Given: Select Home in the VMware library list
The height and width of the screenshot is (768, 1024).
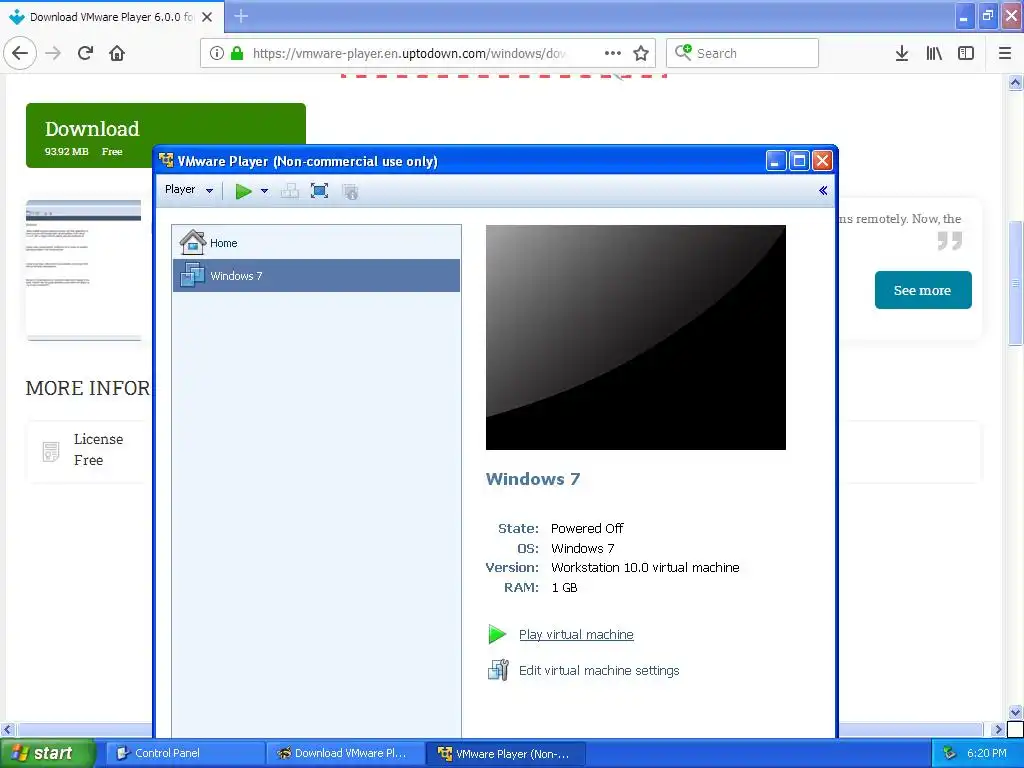Looking at the screenshot, I should pyautogui.click(x=317, y=243).
